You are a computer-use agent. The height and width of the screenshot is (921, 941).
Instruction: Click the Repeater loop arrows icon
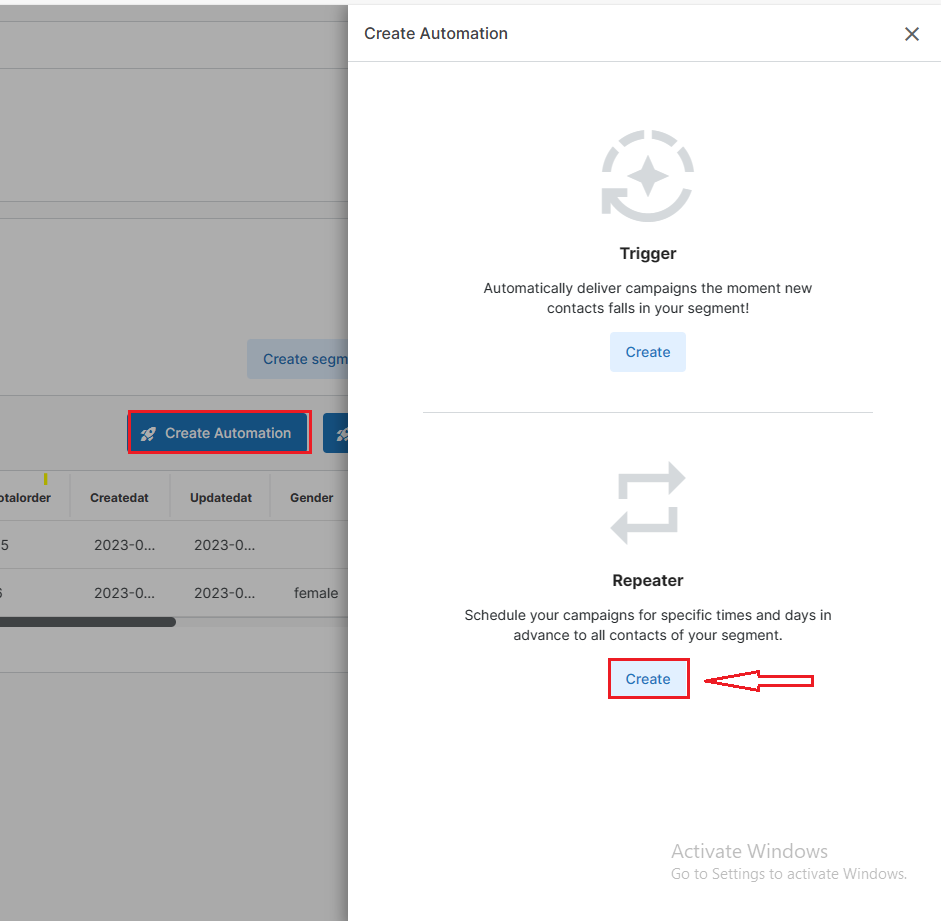[x=647, y=503]
